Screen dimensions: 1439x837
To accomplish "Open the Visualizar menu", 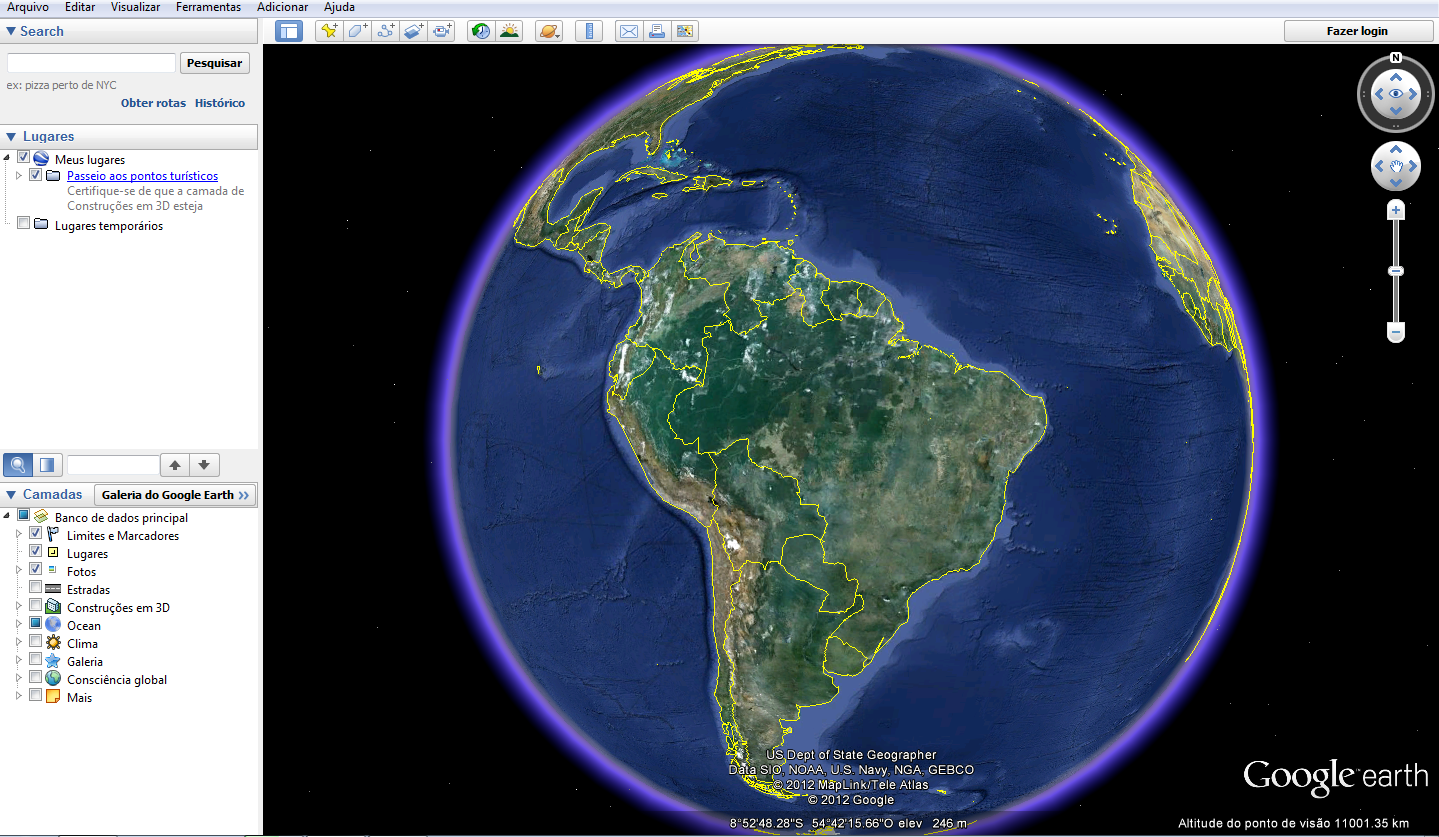I will click(x=135, y=7).
